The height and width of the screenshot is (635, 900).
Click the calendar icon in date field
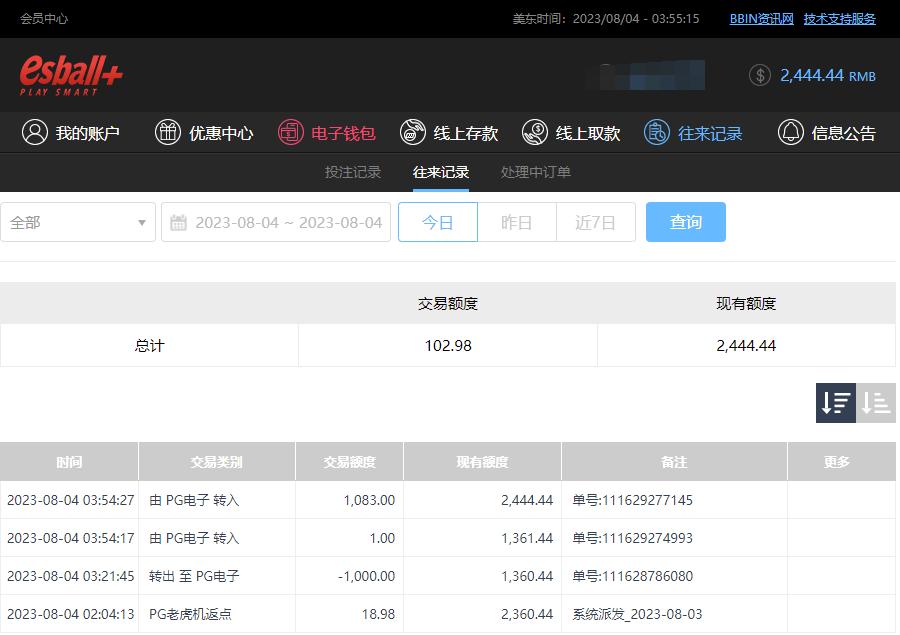pyautogui.click(x=179, y=222)
